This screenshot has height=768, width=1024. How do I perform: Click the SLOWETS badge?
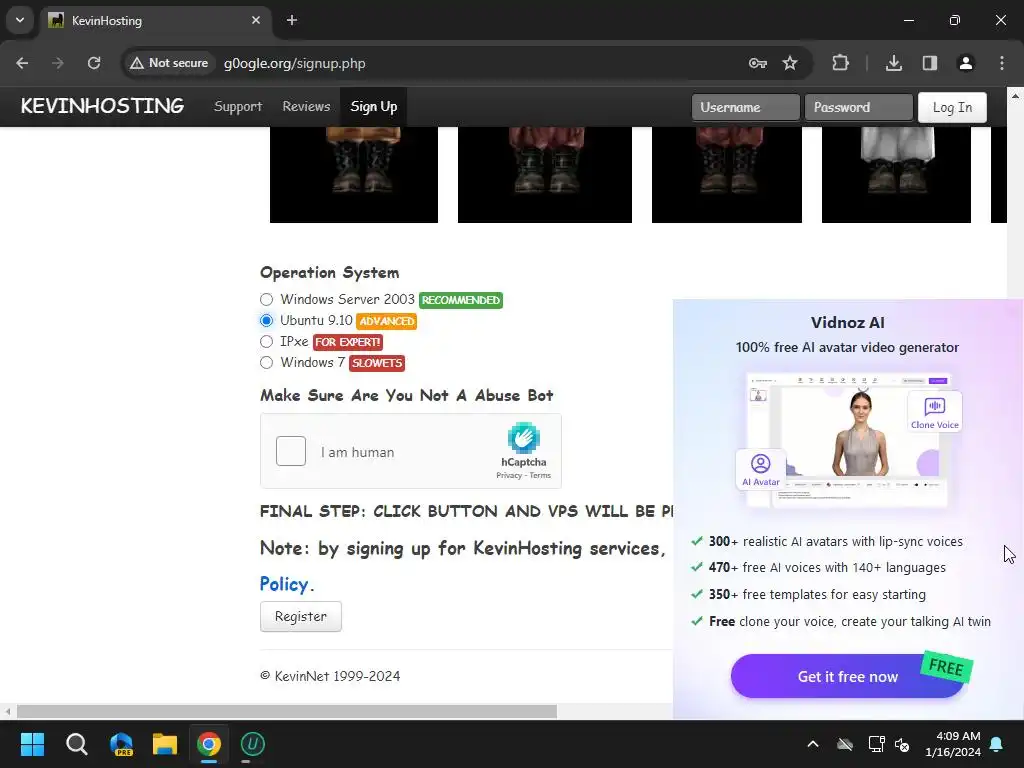pos(377,363)
